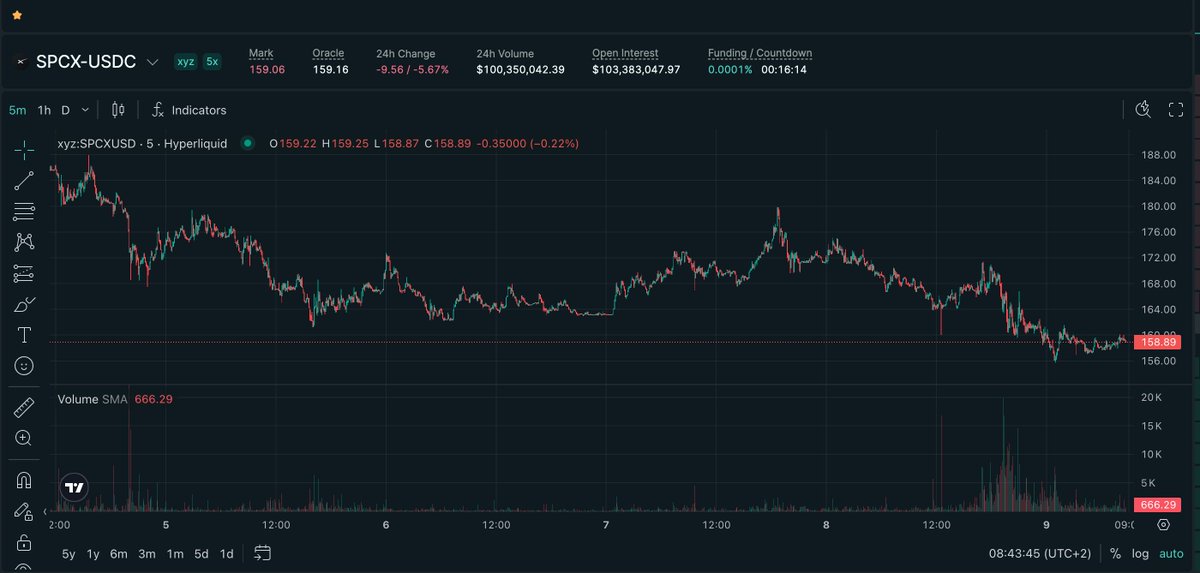Select the 5m timeframe

point(18,110)
